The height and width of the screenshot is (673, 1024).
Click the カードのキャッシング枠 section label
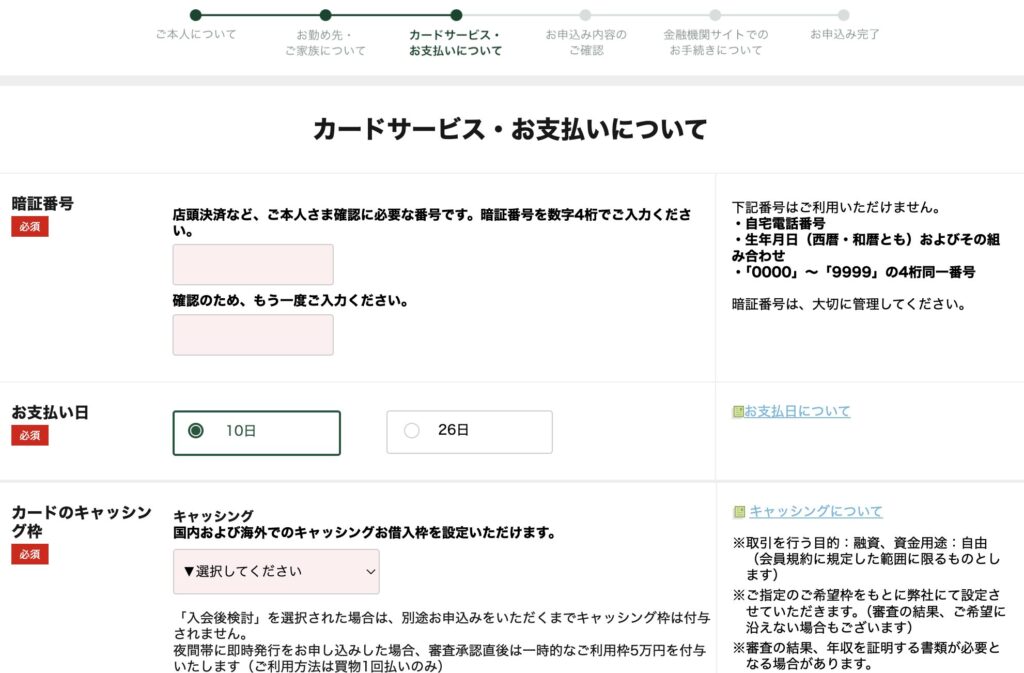[82, 522]
